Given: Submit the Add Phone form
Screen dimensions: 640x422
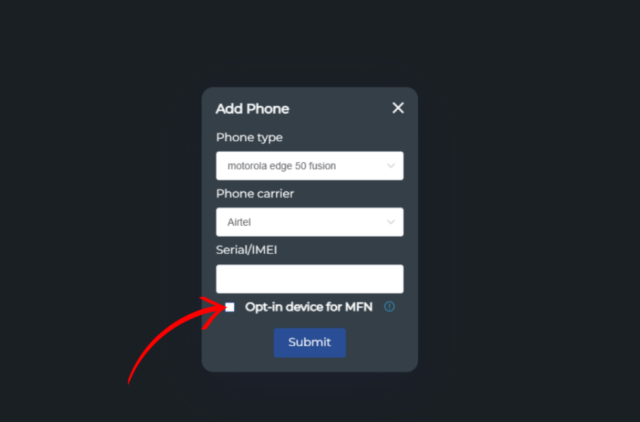Looking at the screenshot, I should (310, 342).
